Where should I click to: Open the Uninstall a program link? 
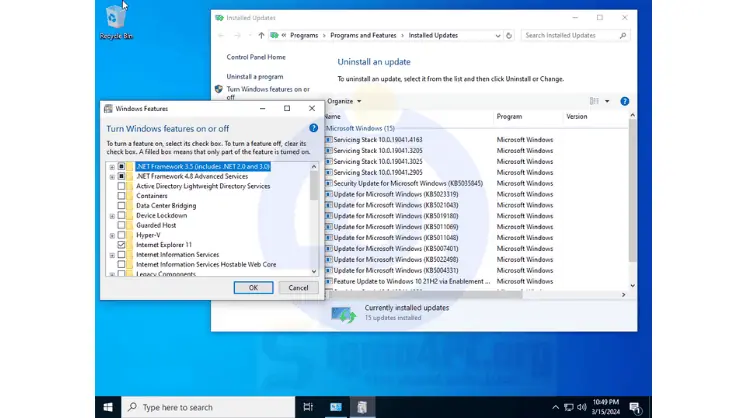[254, 76]
